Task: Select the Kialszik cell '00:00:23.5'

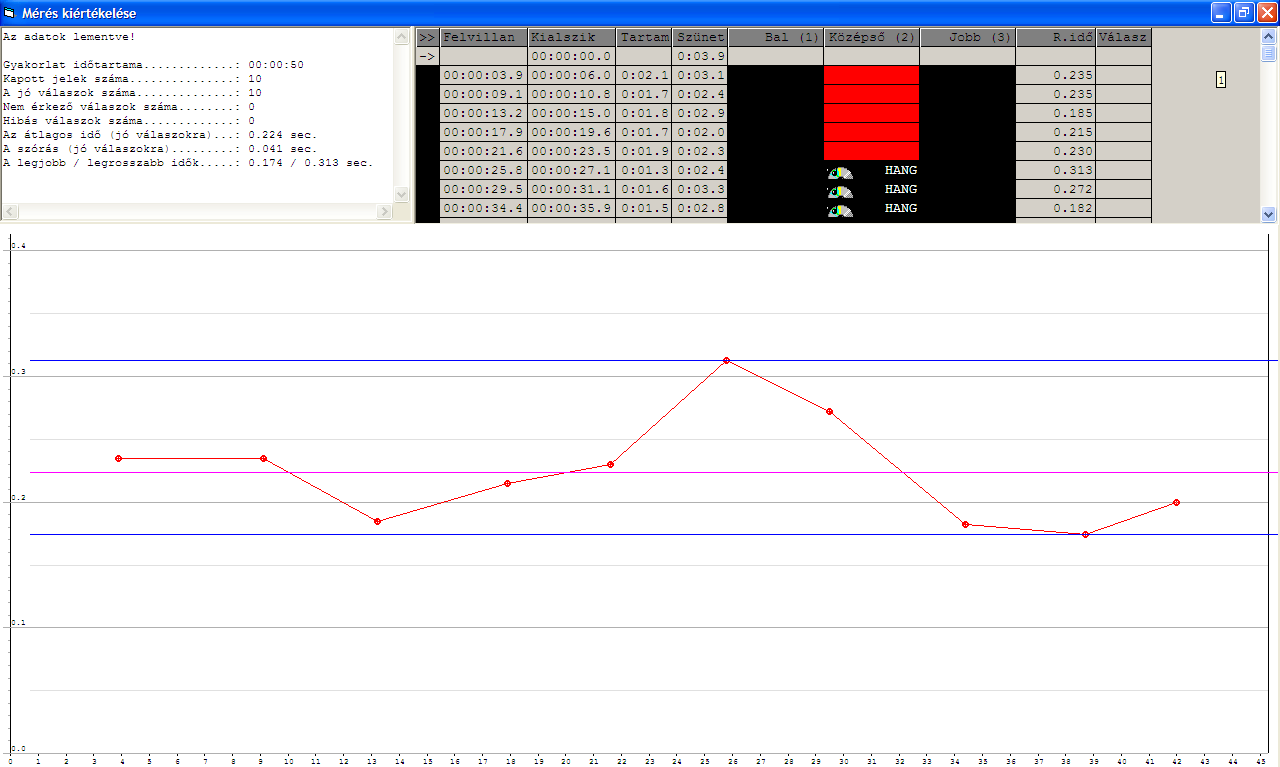Action: pos(571,151)
